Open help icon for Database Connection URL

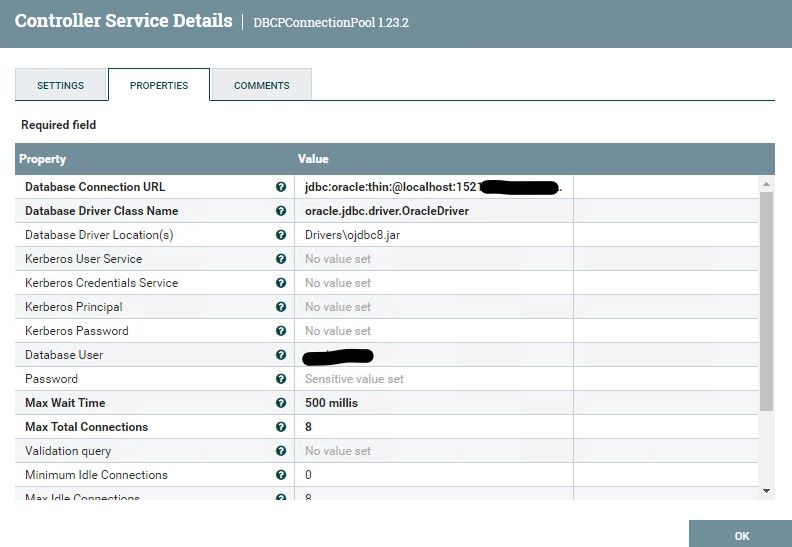point(281,187)
